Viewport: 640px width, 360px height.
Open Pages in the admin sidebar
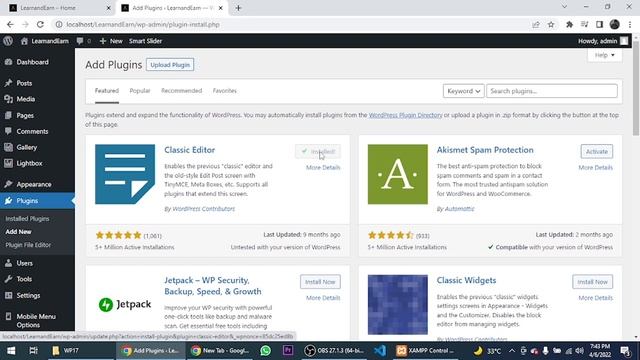coord(25,116)
